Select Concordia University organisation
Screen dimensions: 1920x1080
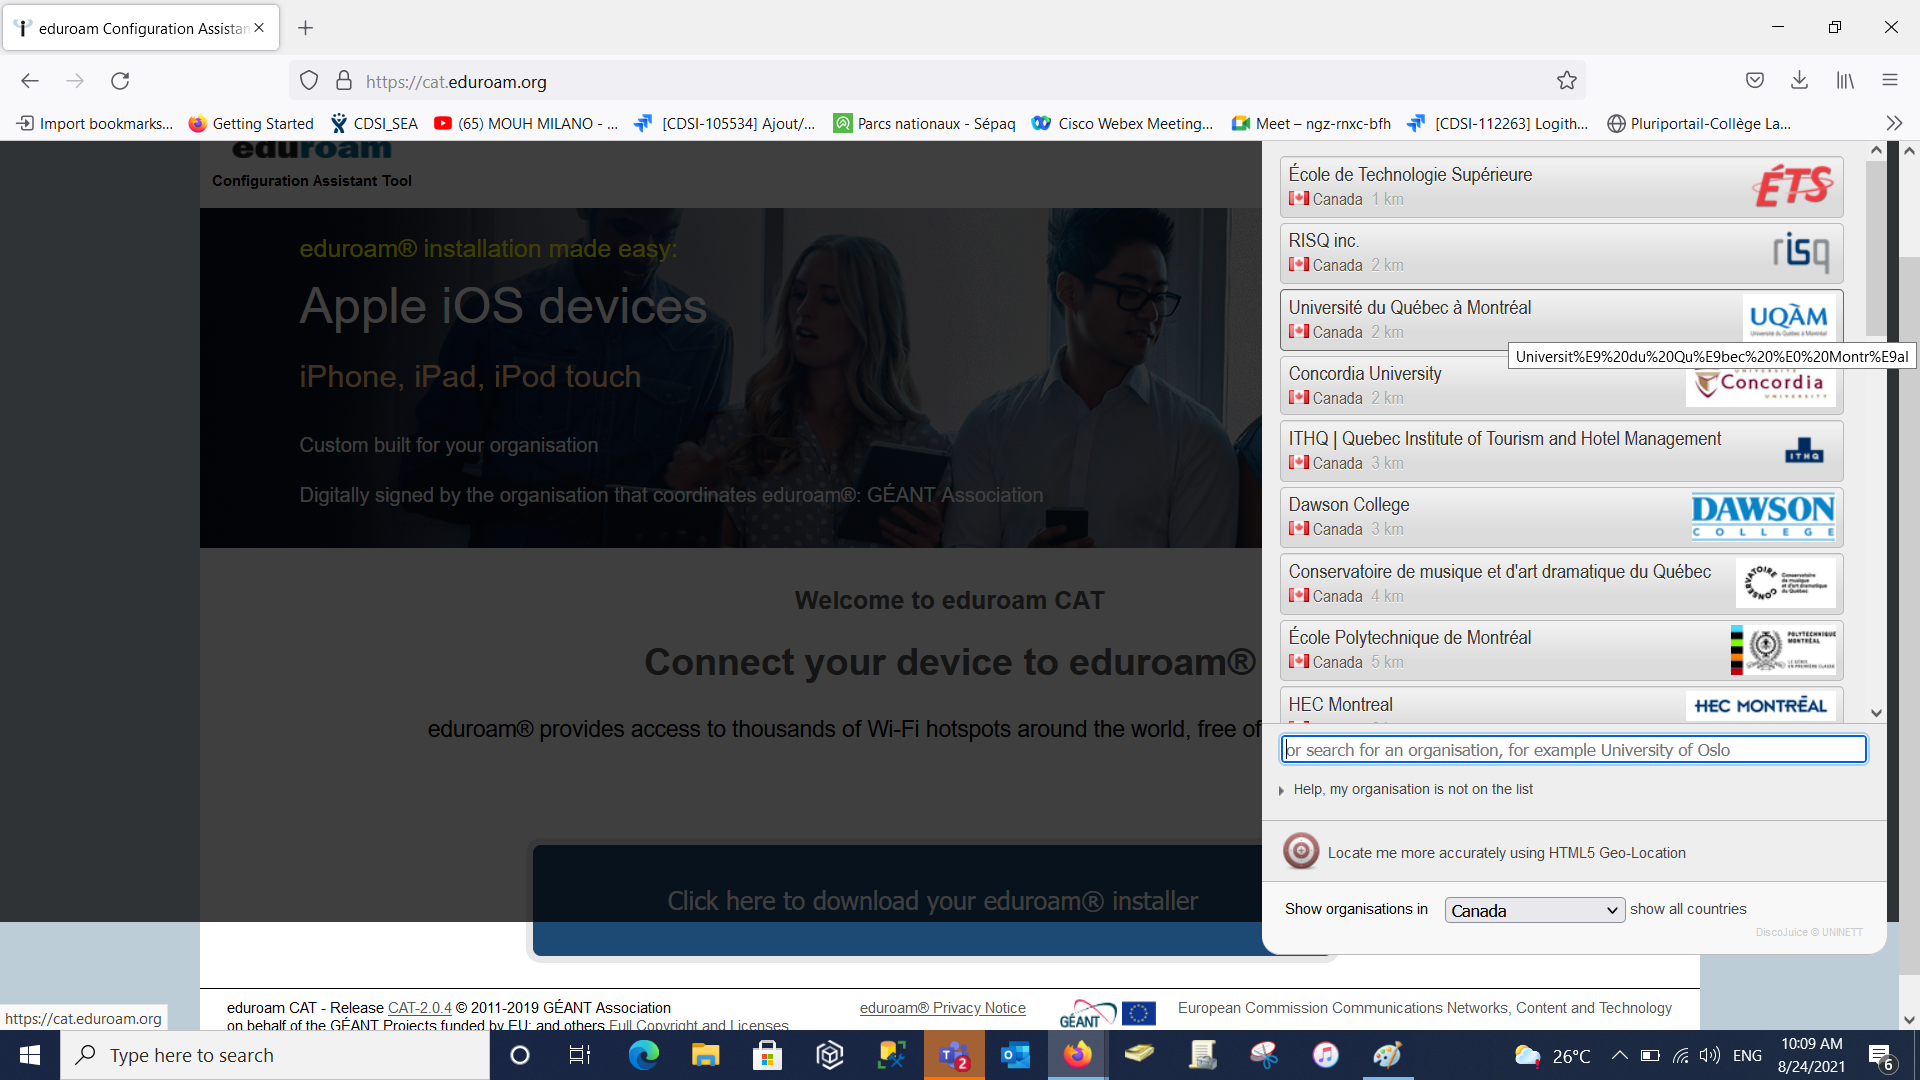click(1561, 385)
